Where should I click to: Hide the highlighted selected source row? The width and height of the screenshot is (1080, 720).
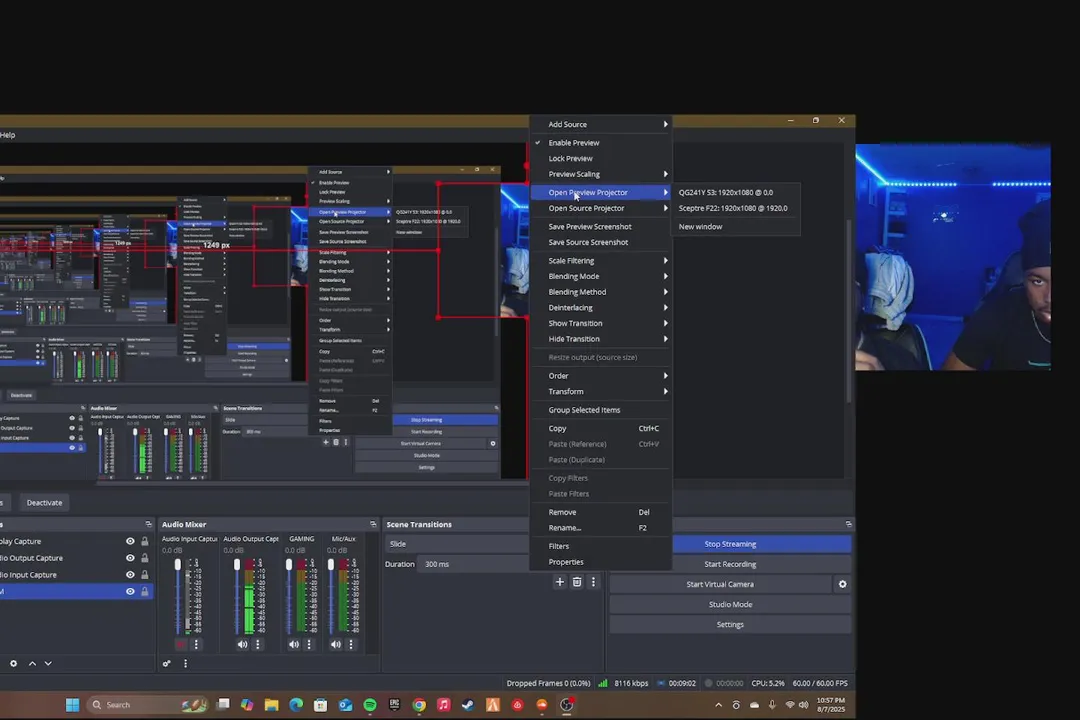coord(130,591)
